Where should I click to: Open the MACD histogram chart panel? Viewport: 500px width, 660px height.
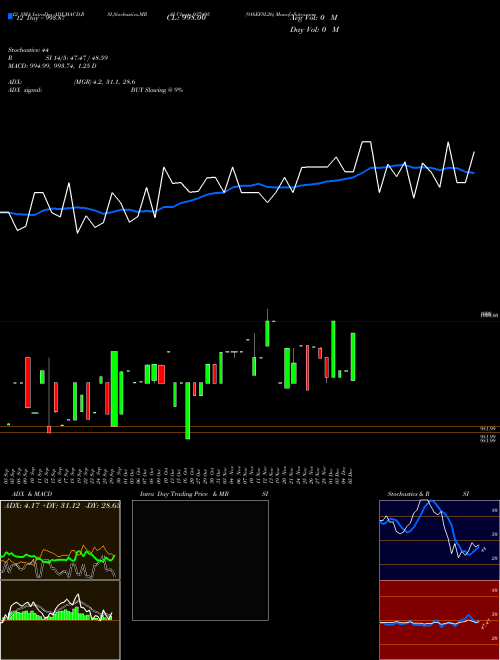[x=60, y=620]
